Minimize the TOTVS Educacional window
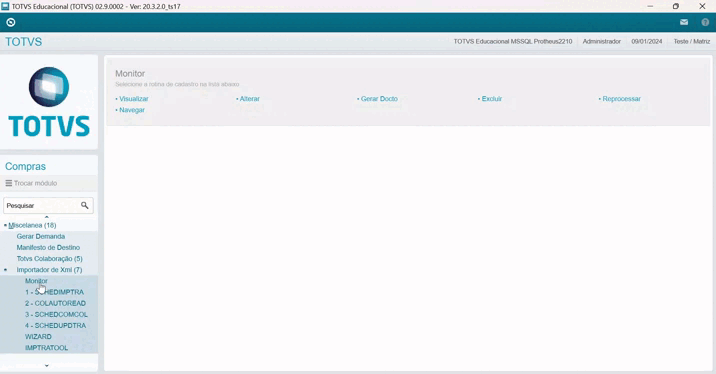Image resolution: width=716 pixels, height=374 pixels. (x=650, y=6)
